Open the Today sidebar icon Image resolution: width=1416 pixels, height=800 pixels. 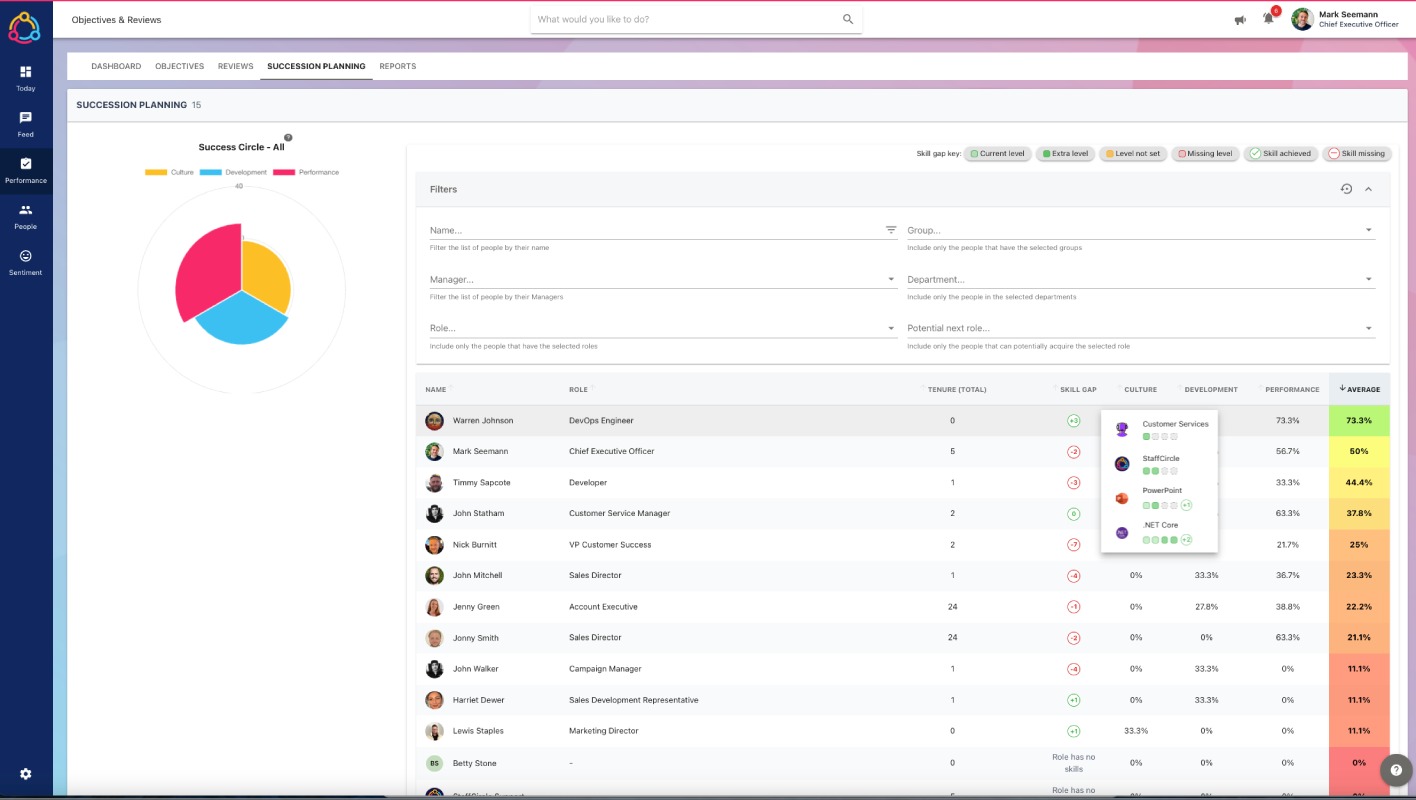[x=26, y=78]
